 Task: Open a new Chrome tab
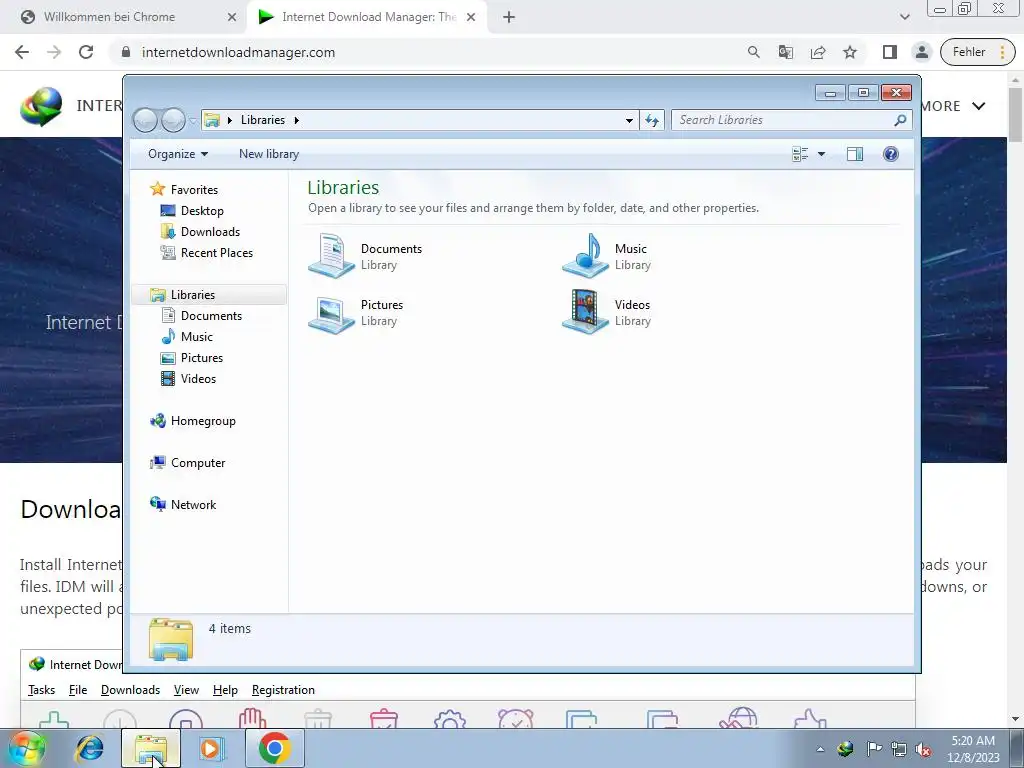tap(509, 17)
